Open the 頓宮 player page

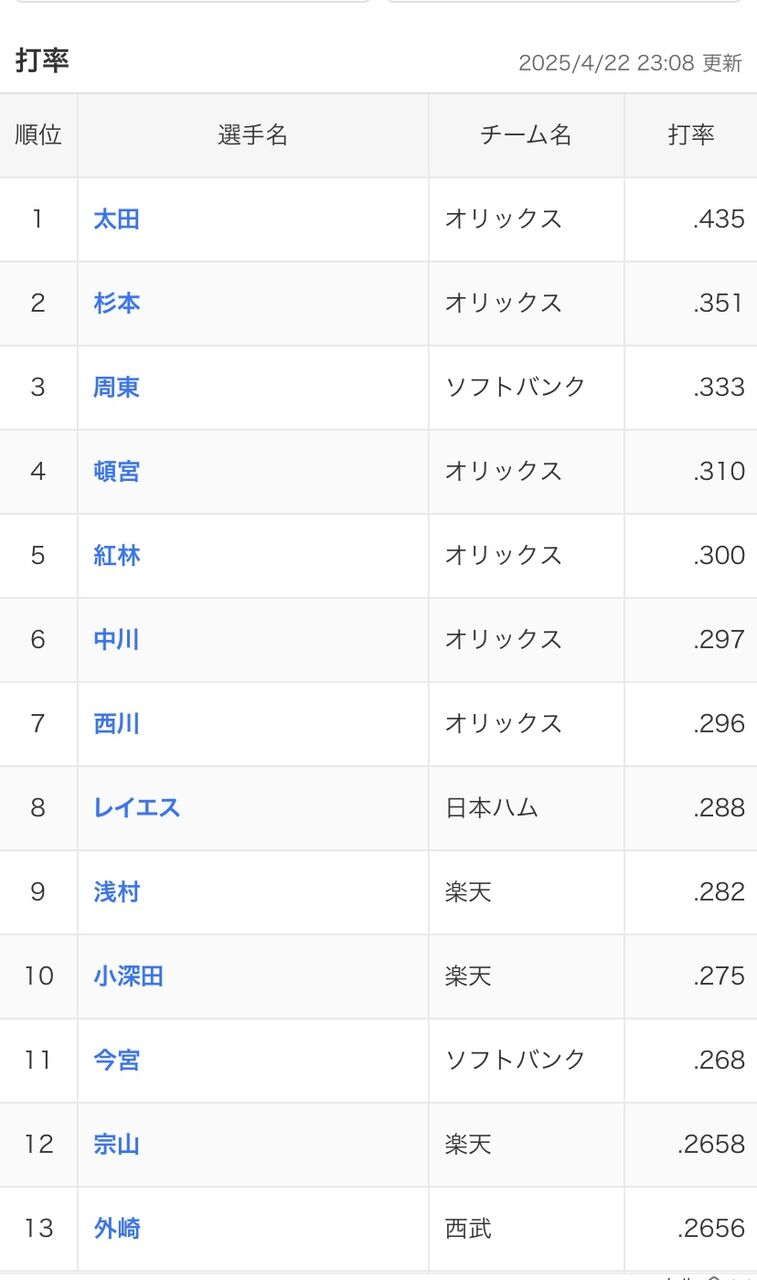tap(116, 471)
